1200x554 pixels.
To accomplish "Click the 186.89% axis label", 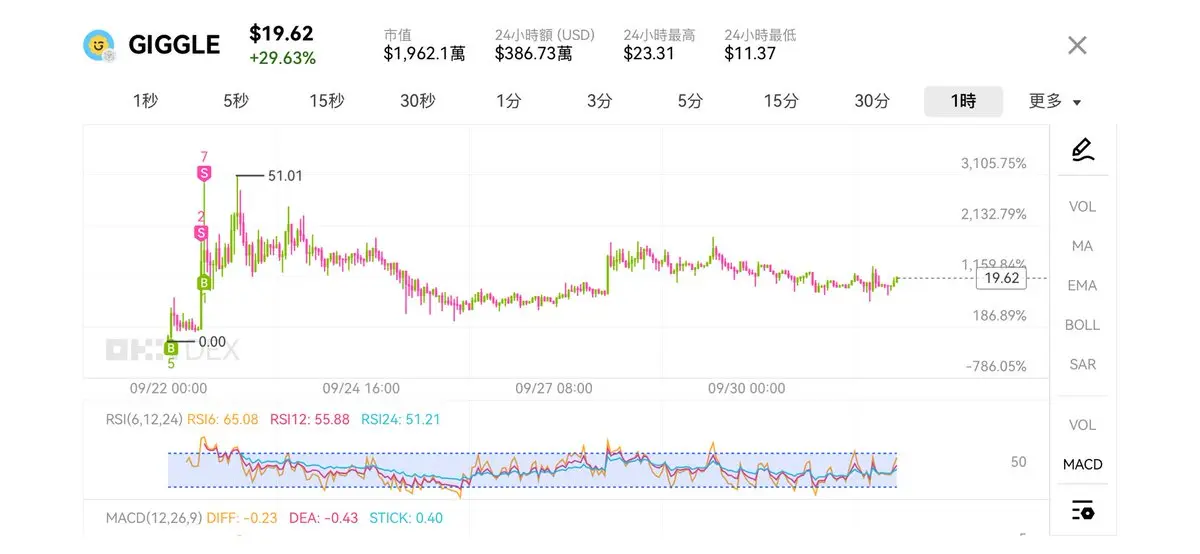I will [998, 315].
